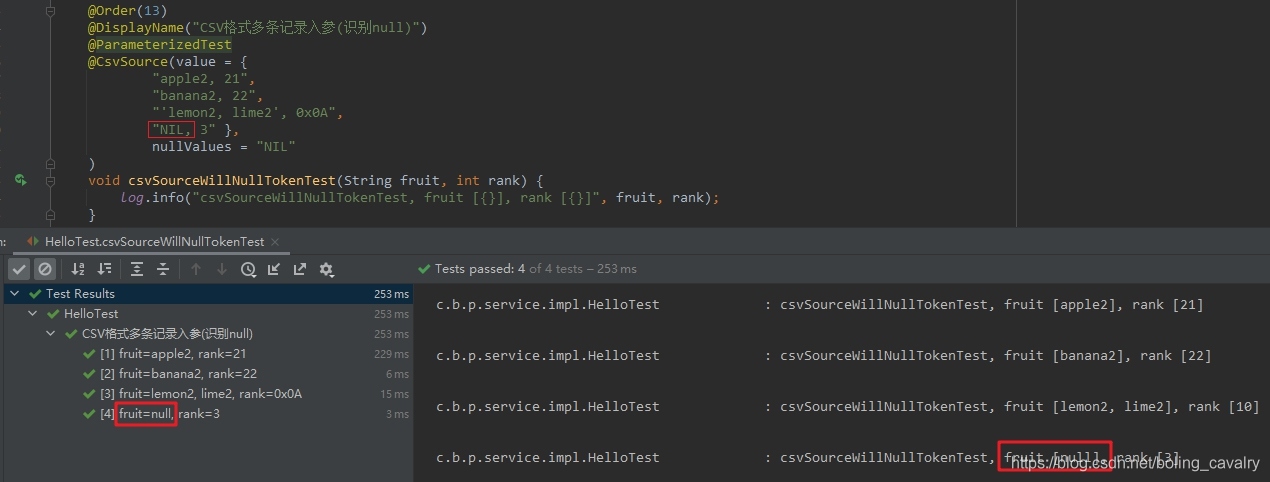This screenshot has width=1270, height=482.
Task: Close the csvSourceWillNullTokenTest run tab
Action: pyautogui.click(x=276, y=242)
